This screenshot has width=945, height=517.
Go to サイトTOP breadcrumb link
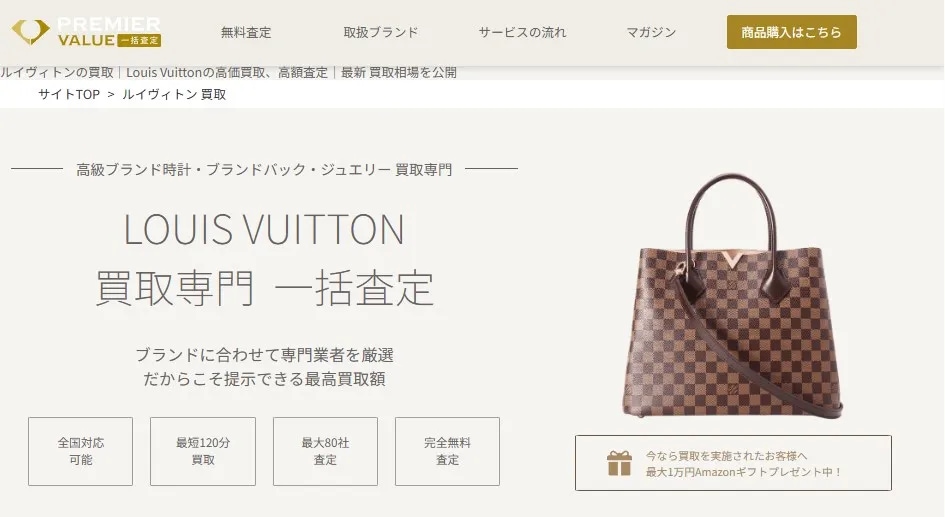click(69, 94)
